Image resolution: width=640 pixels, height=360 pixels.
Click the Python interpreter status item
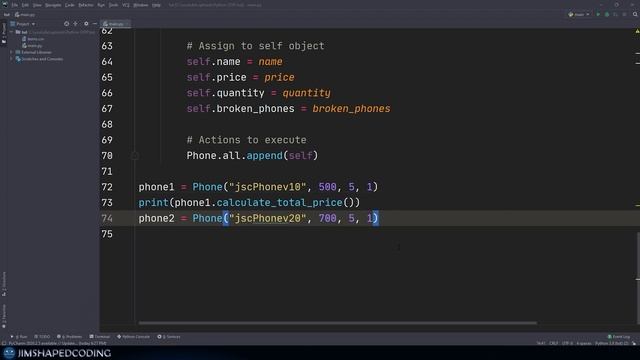click(611, 343)
